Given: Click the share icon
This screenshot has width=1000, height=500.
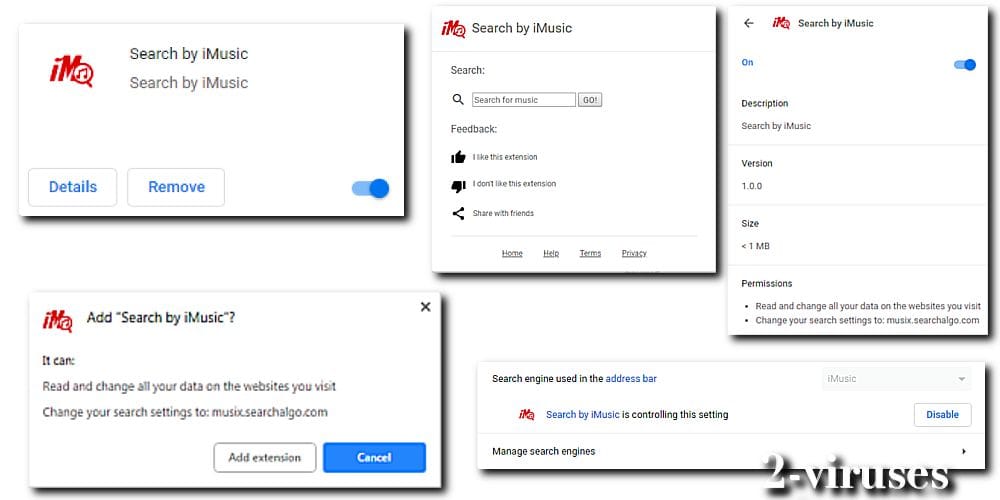Looking at the screenshot, I should click(458, 213).
